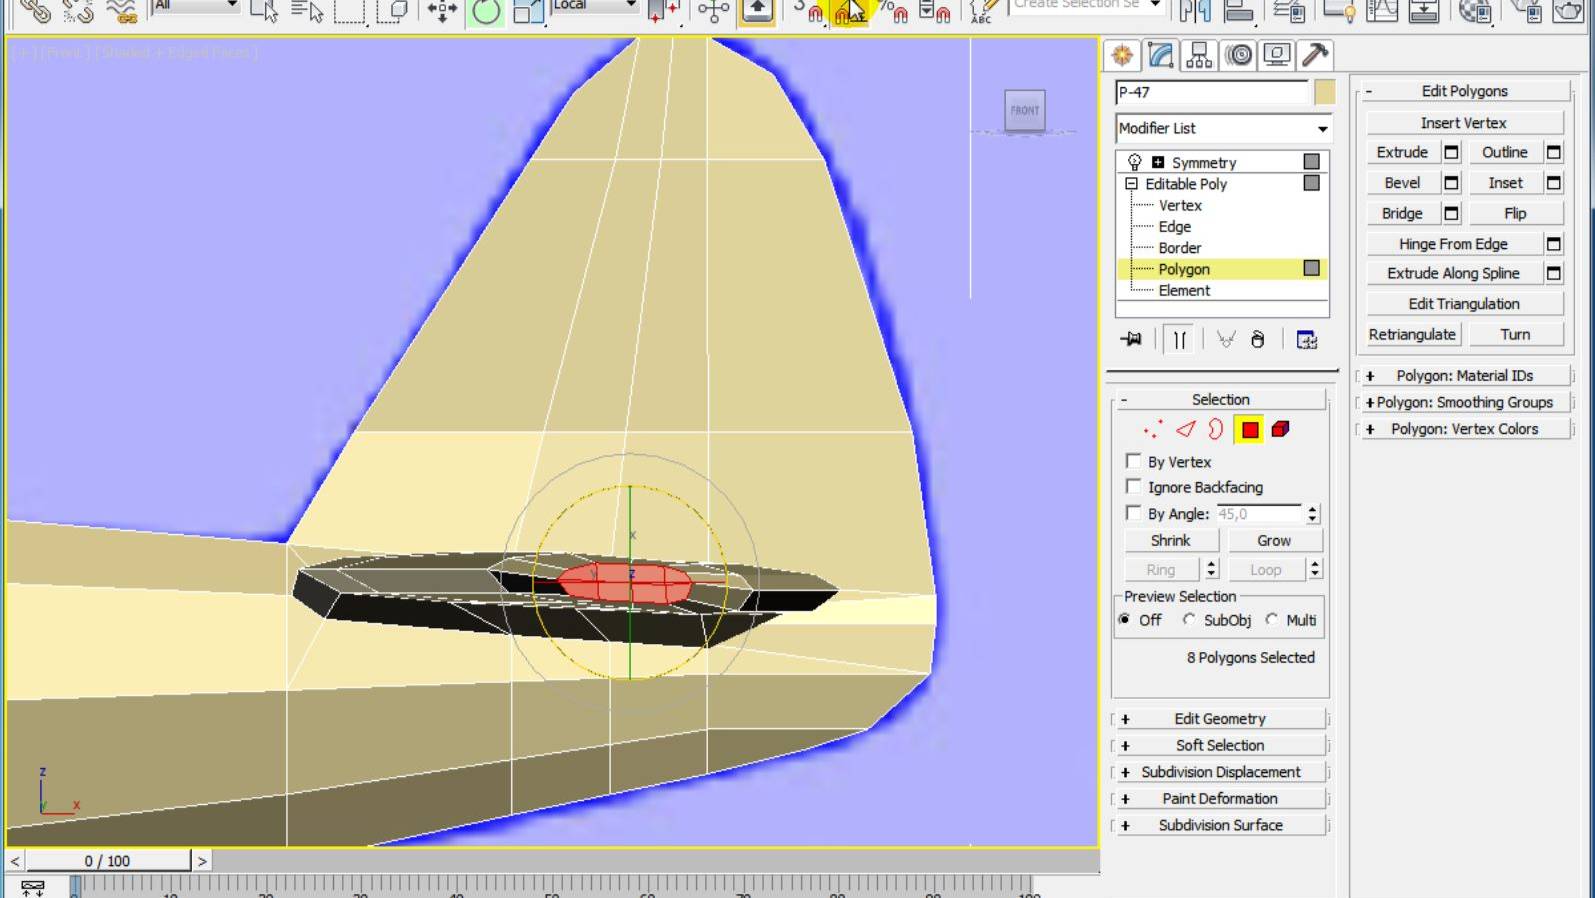Open Bevel settings box

click(x=1452, y=183)
